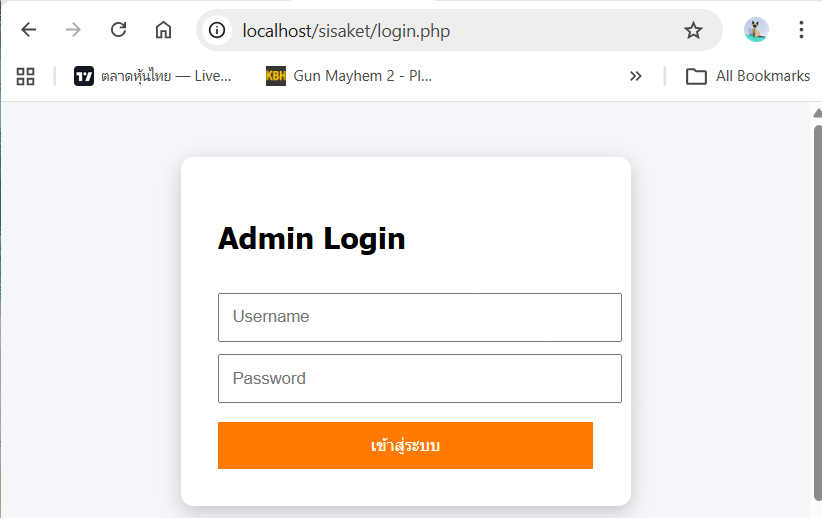Click the Admin Login heading
Viewport: 822px width, 518px height.
[312, 239]
